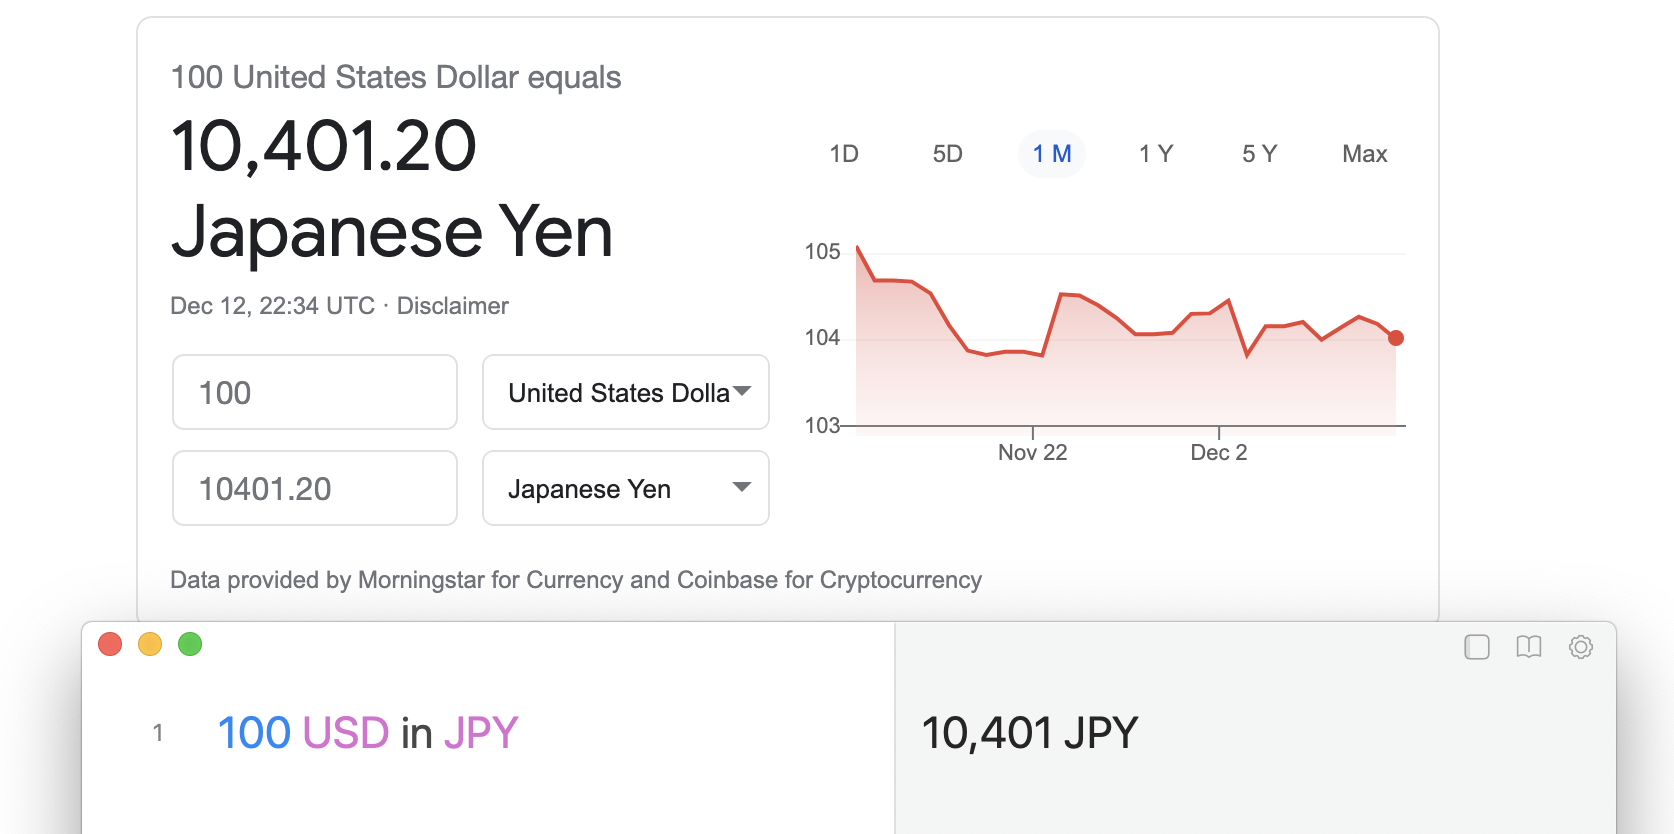The height and width of the screenshot is (834, 1674).
Task: Select the 1 M chart range
Action: pos(1052,154)
